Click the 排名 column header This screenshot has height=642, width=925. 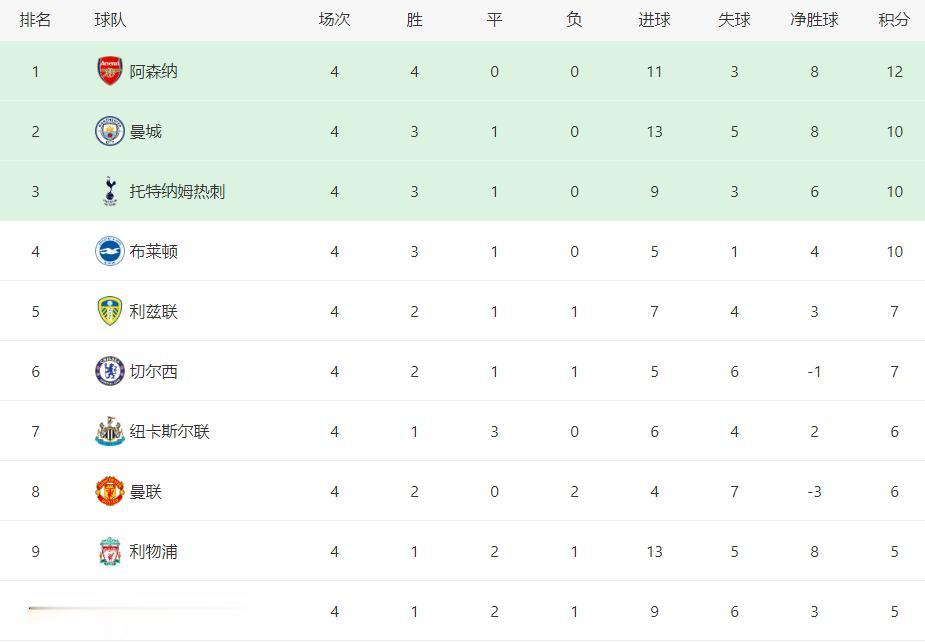[x=35, y=20]
